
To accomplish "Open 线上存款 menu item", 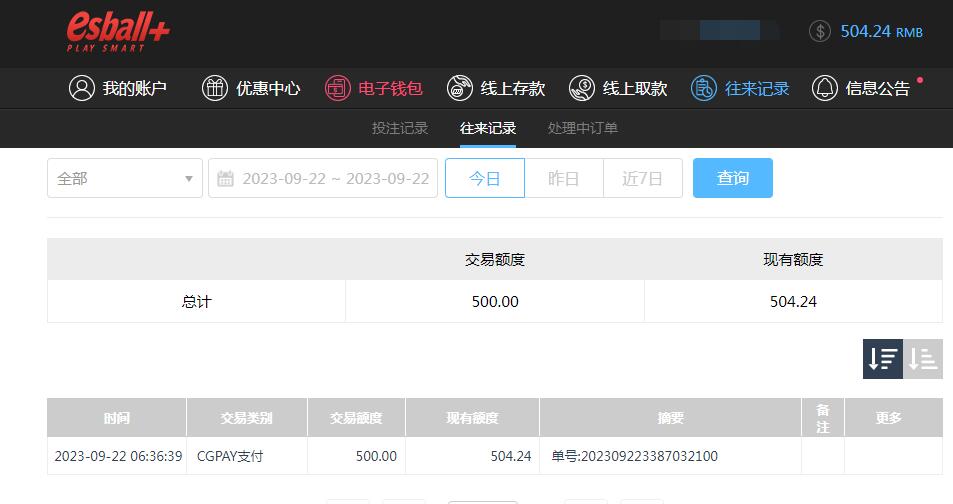I will (496, 88).
